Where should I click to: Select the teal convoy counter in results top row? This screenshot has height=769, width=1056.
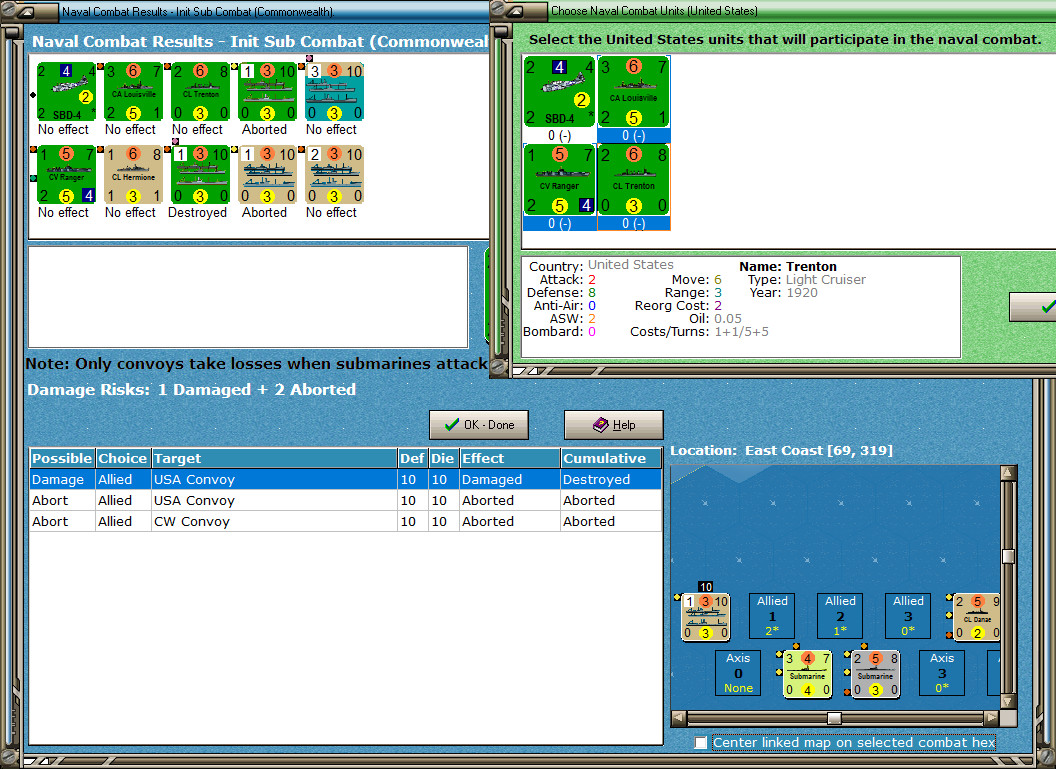pos(335,92)
